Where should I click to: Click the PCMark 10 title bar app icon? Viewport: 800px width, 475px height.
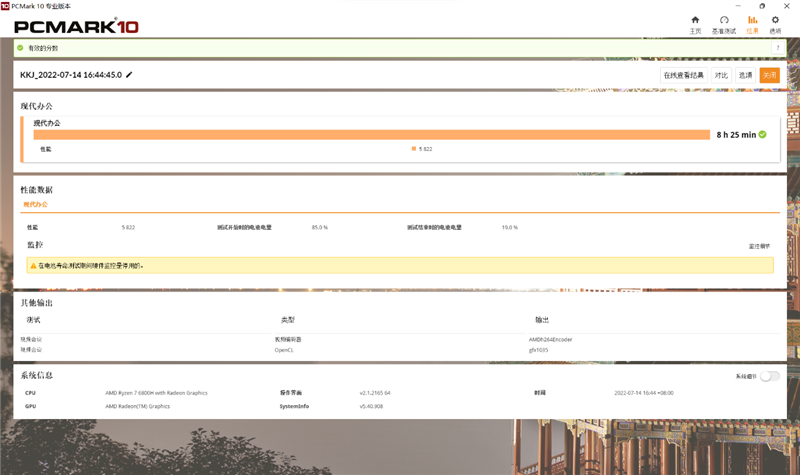pyautogui.click(x=5, y=6)
